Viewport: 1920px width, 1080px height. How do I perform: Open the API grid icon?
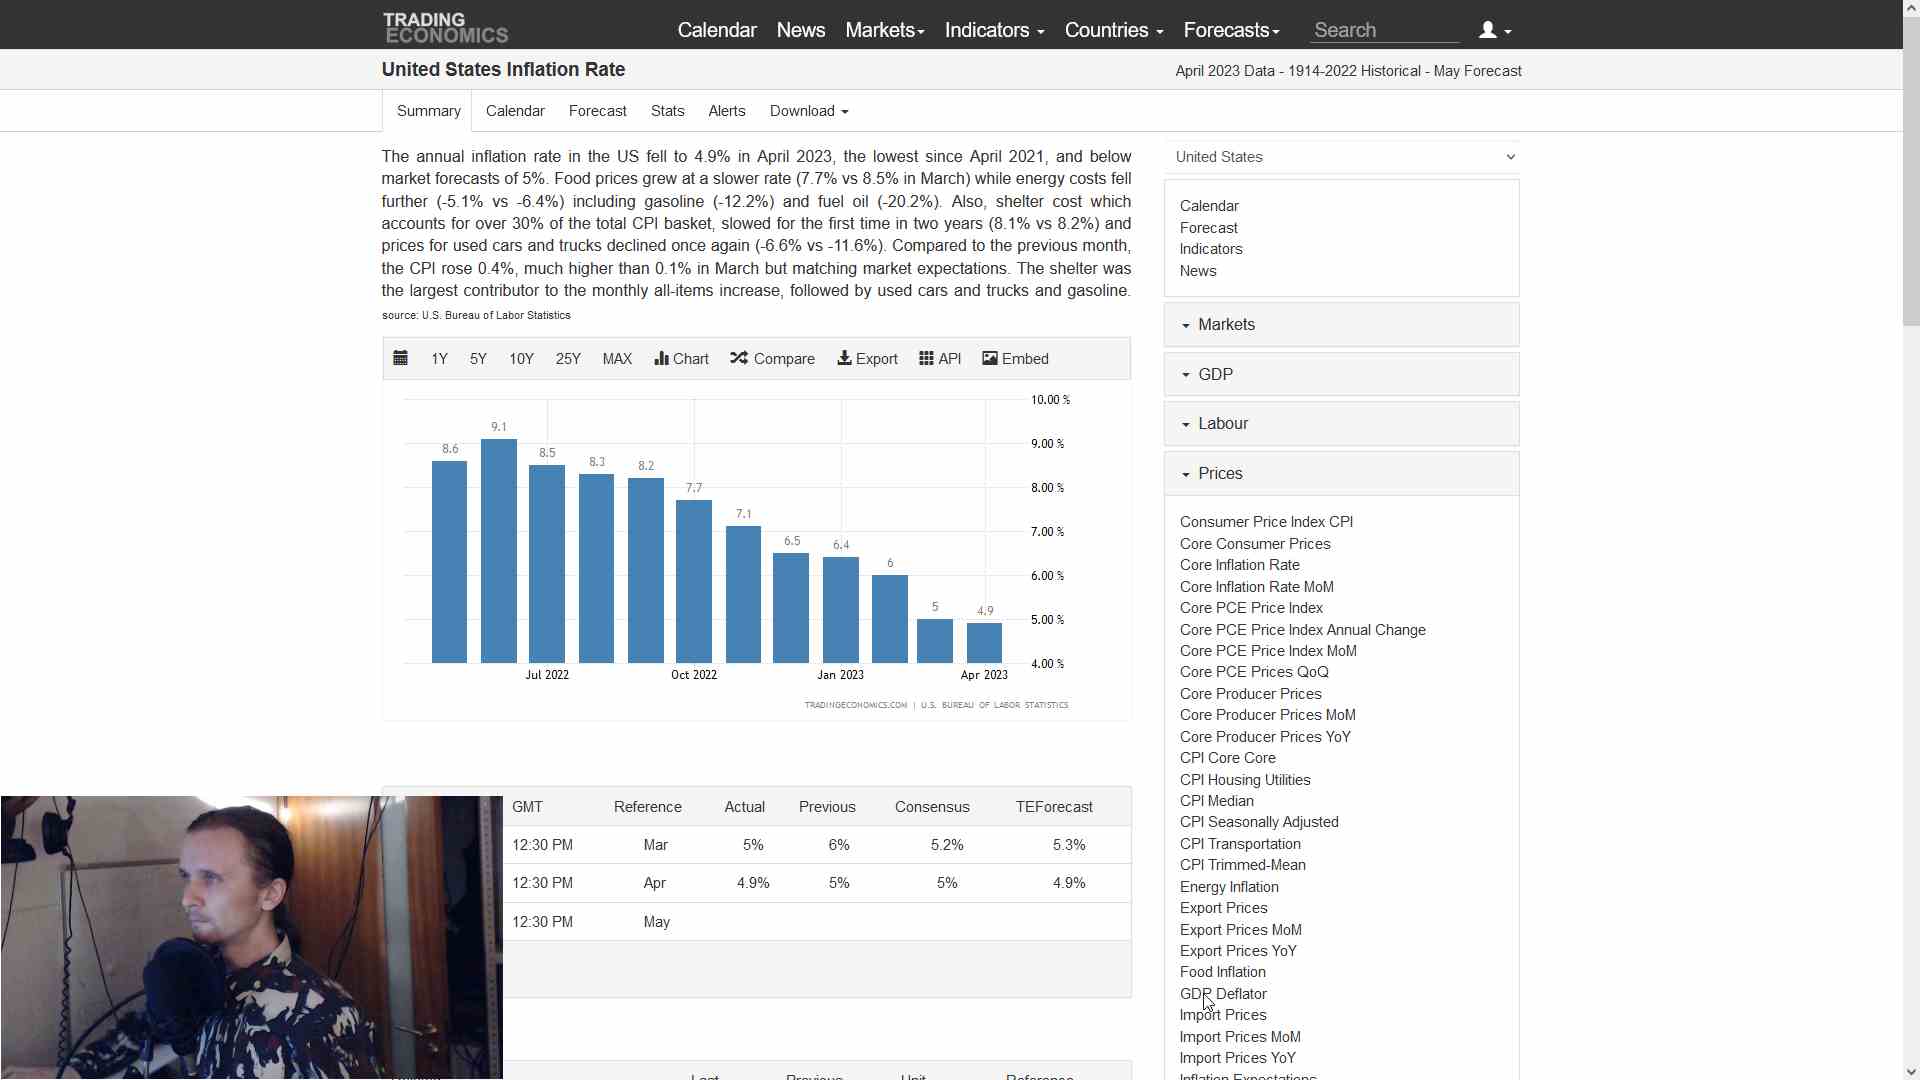tap(926, 358)
